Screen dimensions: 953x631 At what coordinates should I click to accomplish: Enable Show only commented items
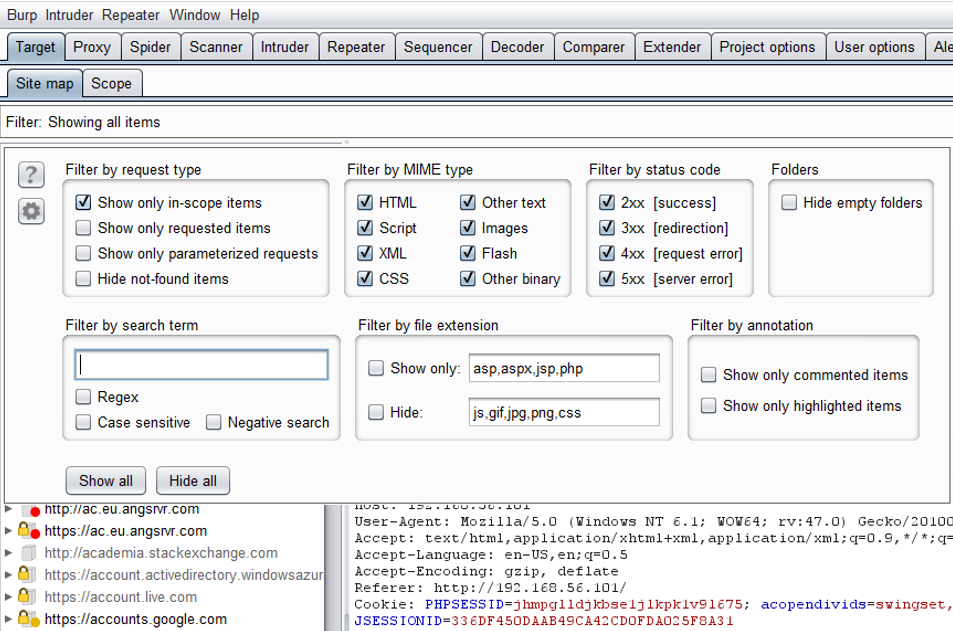709,374
